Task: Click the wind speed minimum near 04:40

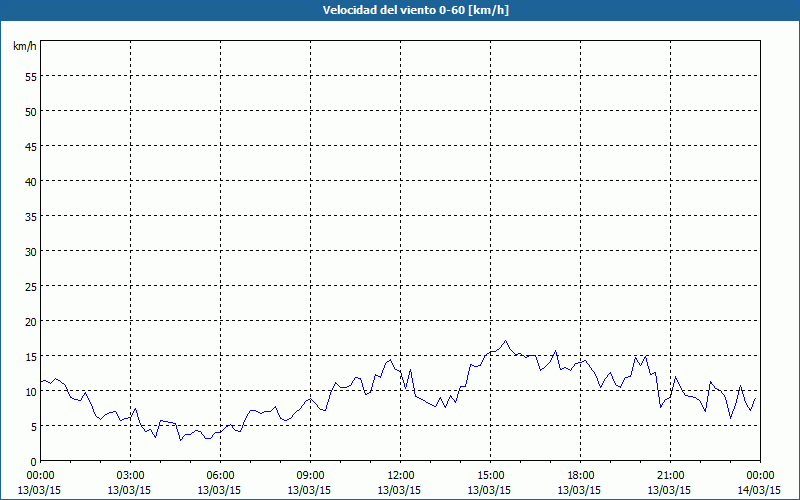Action: (180, 440)
